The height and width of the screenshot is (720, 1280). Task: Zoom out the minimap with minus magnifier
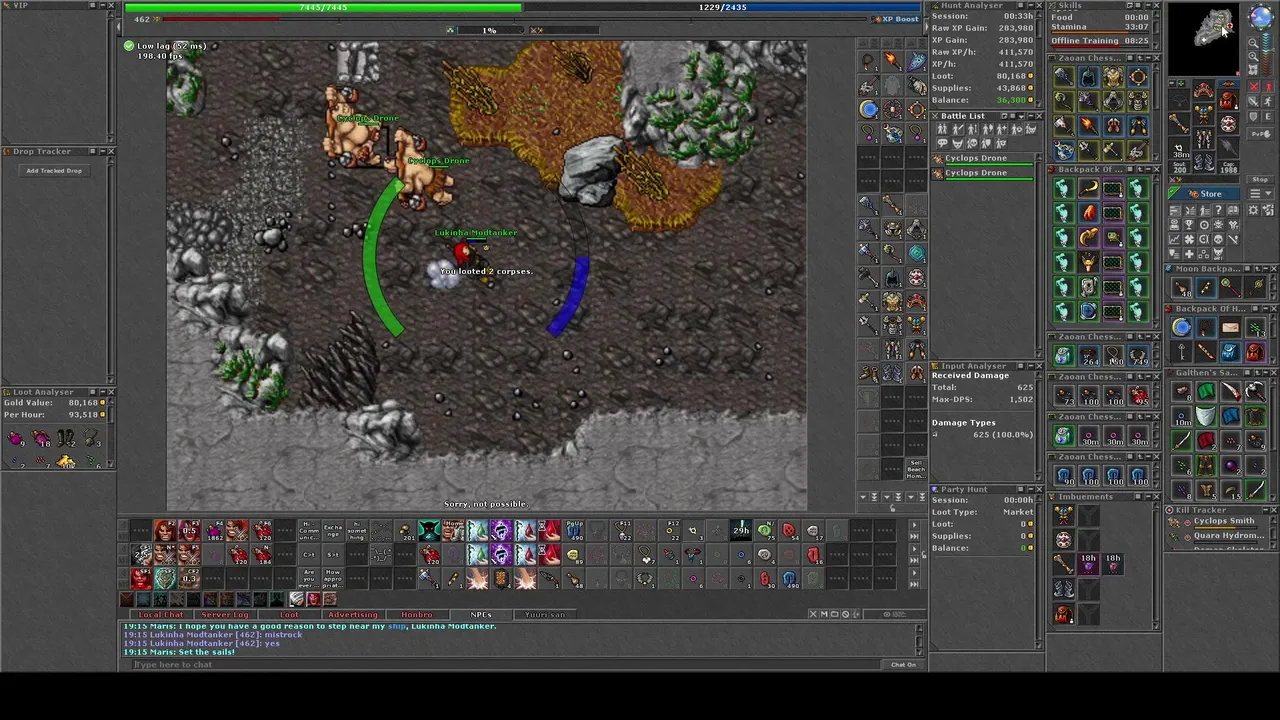pyautogui.click(x=1252, y=43)
